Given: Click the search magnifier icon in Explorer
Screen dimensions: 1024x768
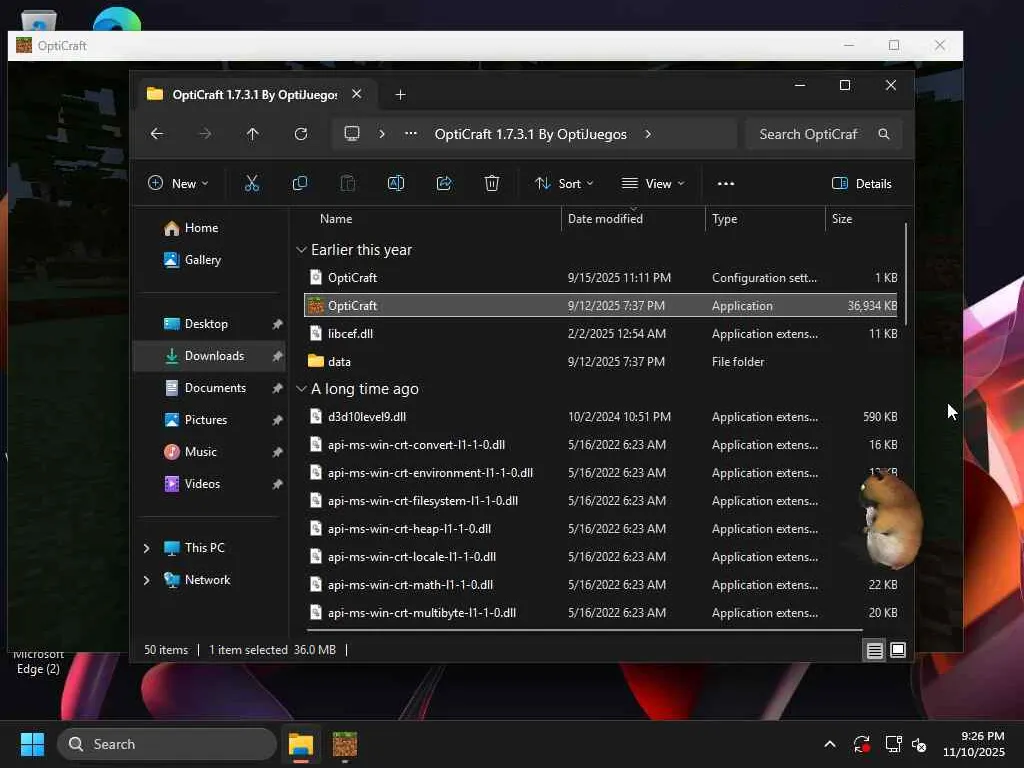Looking at the screenshot, I should click(x=884, y=134).
